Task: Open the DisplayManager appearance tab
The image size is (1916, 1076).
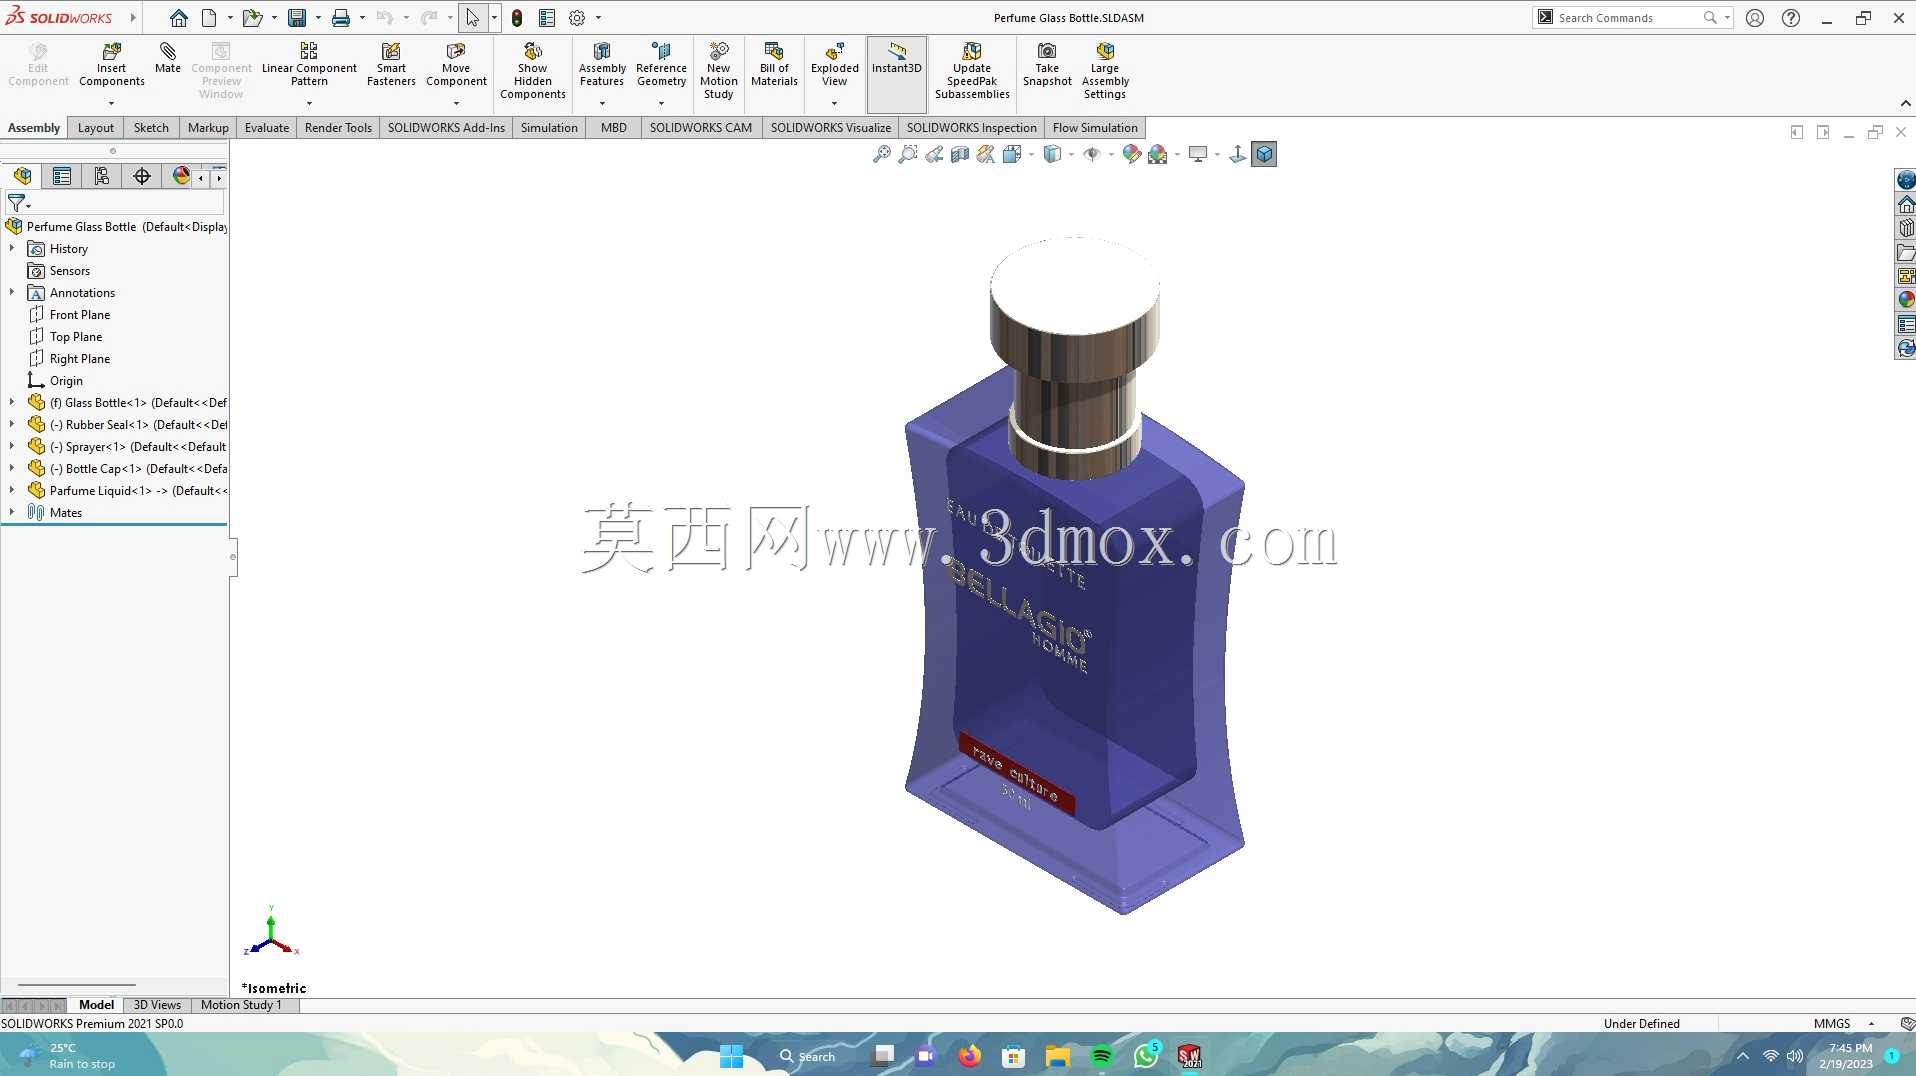Action: click(181, 176)
